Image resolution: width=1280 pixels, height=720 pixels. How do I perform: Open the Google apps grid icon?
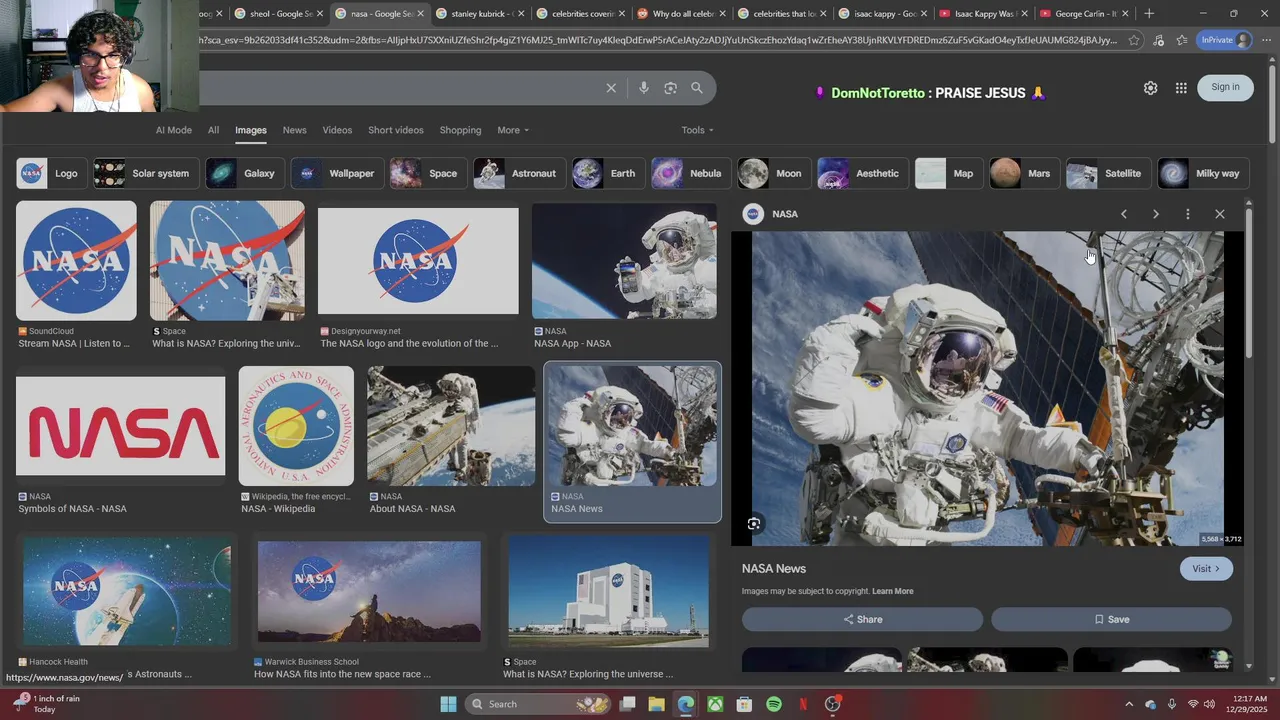1181,88
